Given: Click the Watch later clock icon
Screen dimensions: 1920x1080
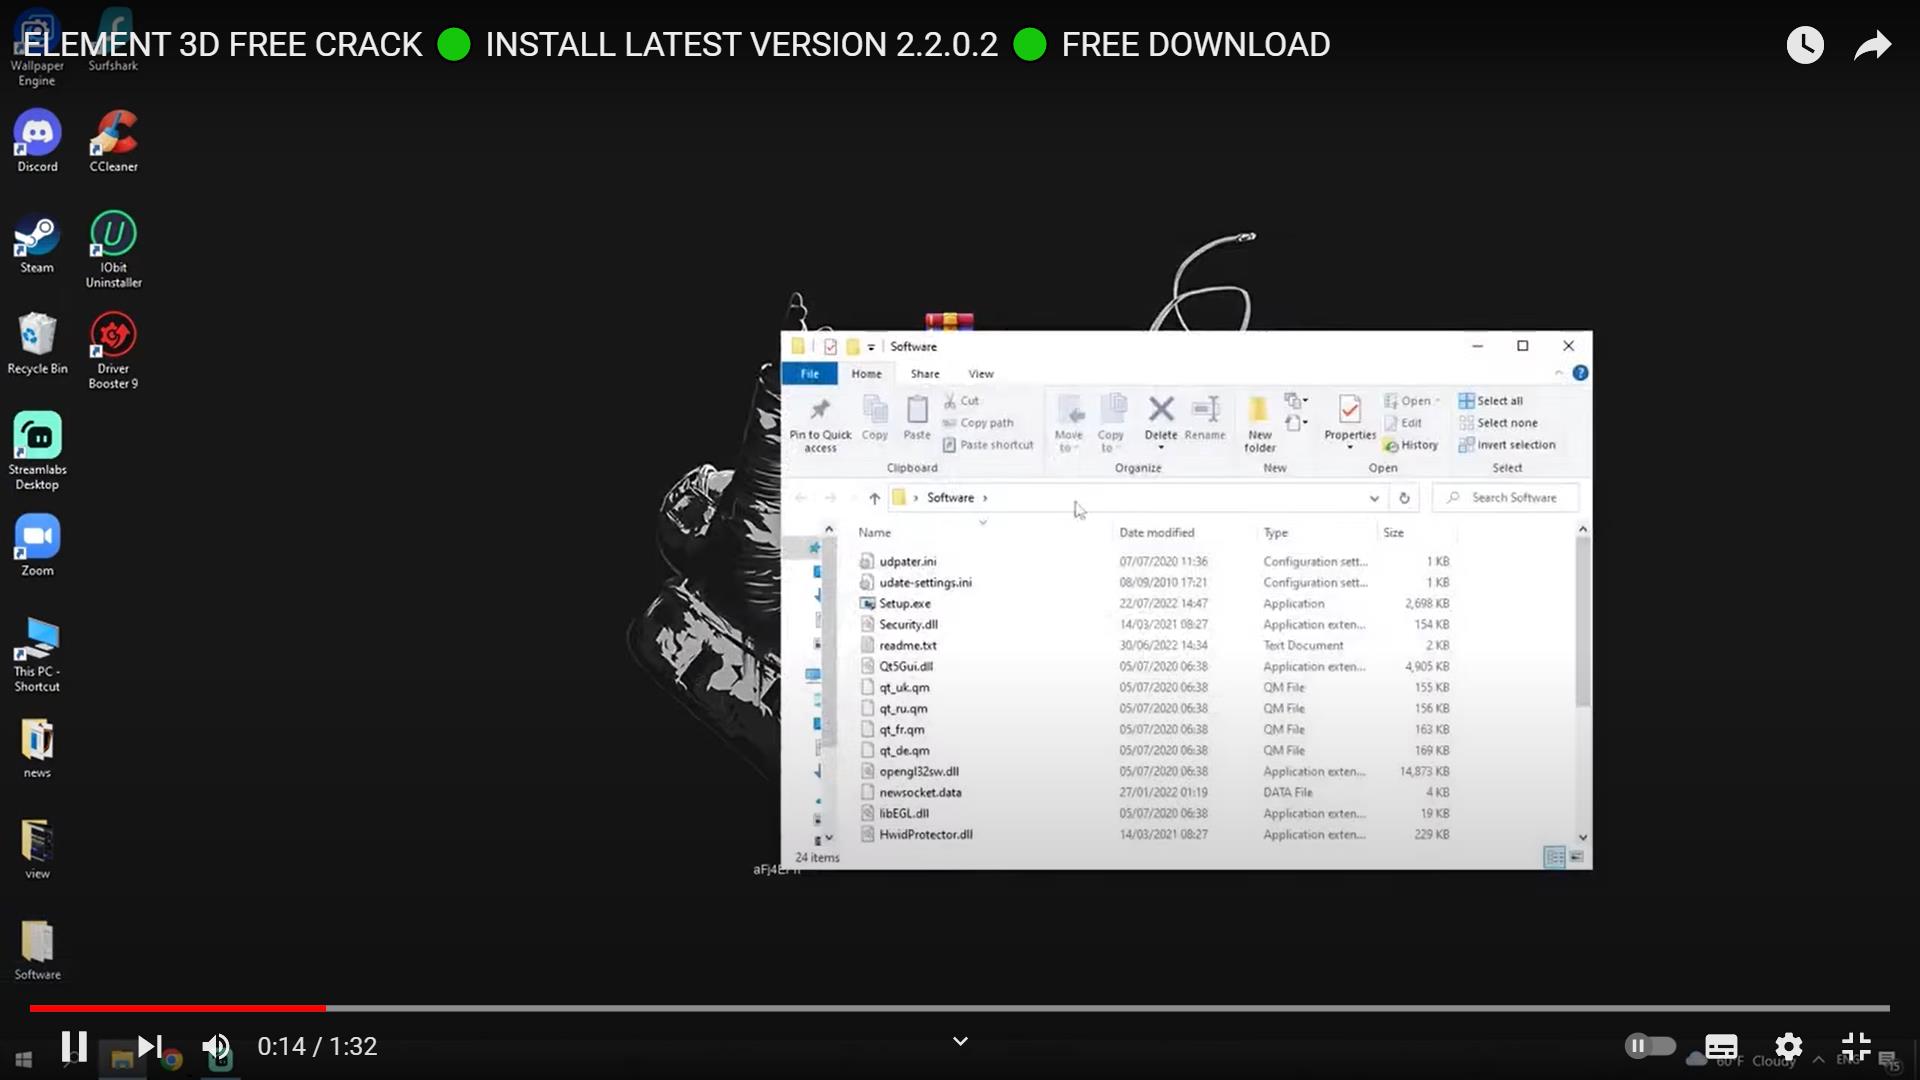Looking at the screenshot, I should click(1805, 45).
